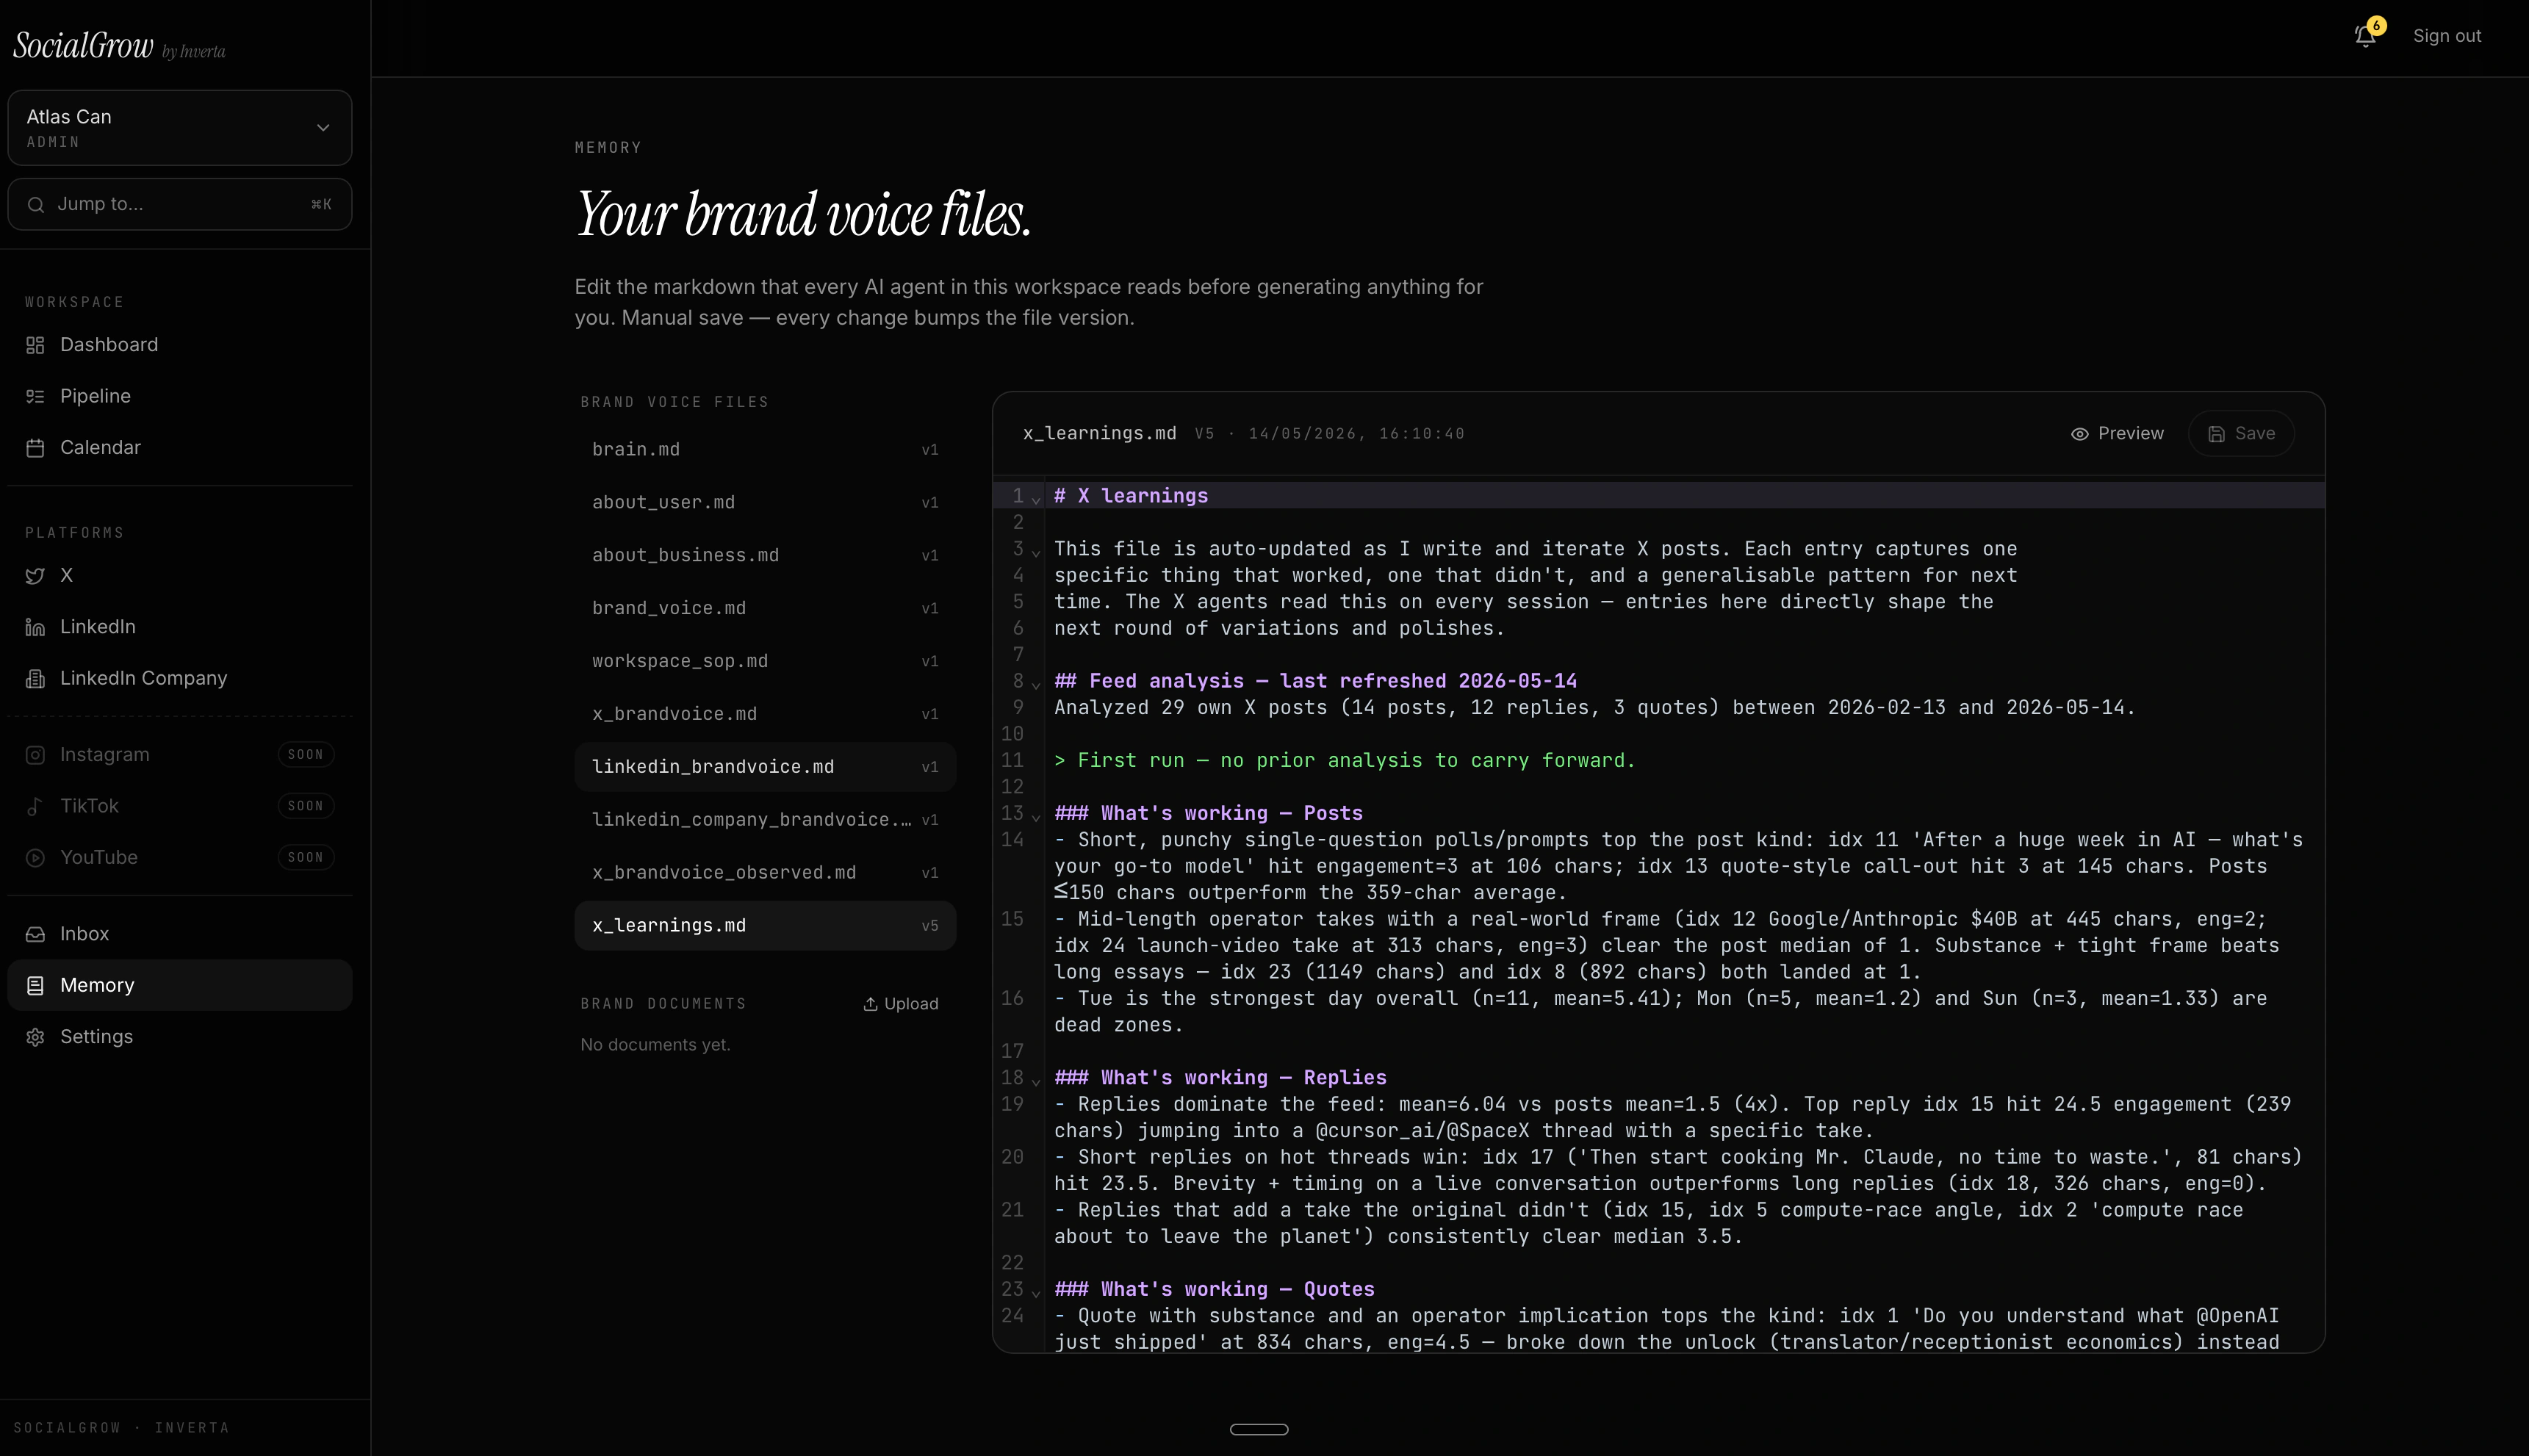Screen dimensions: 2529x1456
Task: Collapse the Quotes section fold at line 23
Action: pos(1036,1292)
